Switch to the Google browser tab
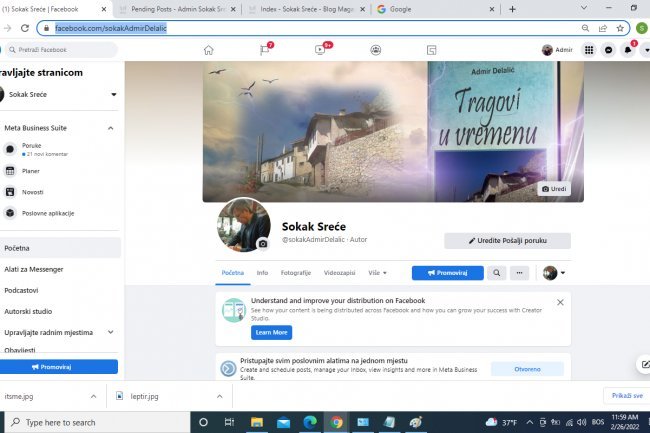 coord(435,9)
